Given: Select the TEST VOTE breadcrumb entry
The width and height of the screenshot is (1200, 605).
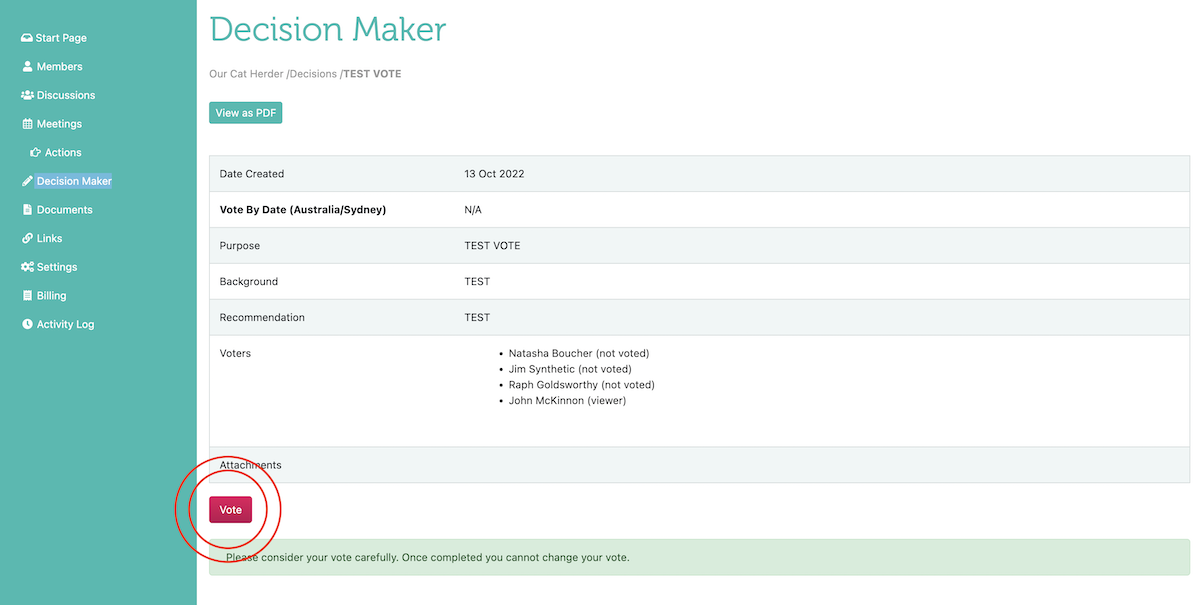Looking at the screenshot, I should tap(371, 73).
